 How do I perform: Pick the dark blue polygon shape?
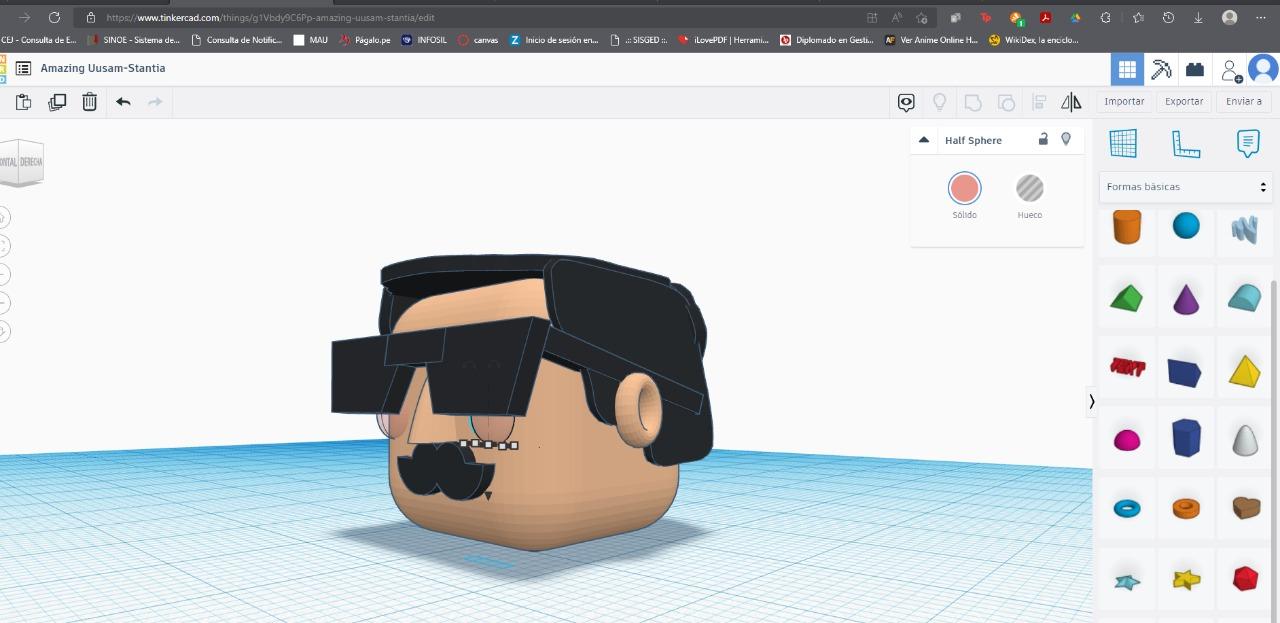coord(1186,438)
